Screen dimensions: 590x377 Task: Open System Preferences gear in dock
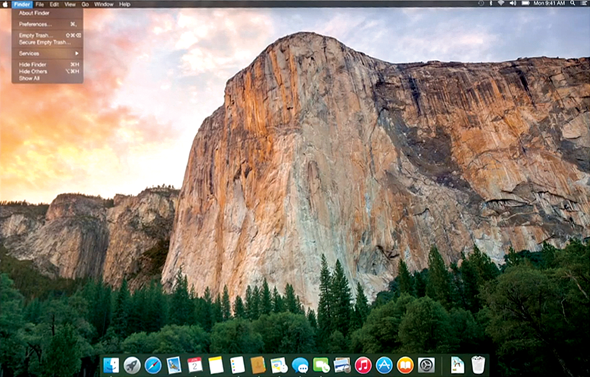tap(426, 365)
